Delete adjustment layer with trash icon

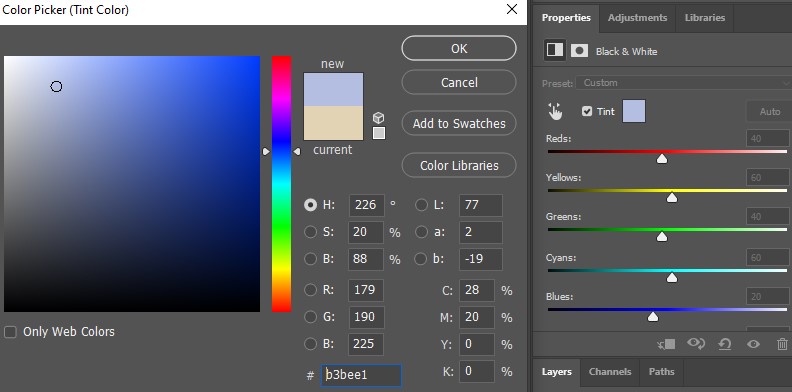click(782, 344)
